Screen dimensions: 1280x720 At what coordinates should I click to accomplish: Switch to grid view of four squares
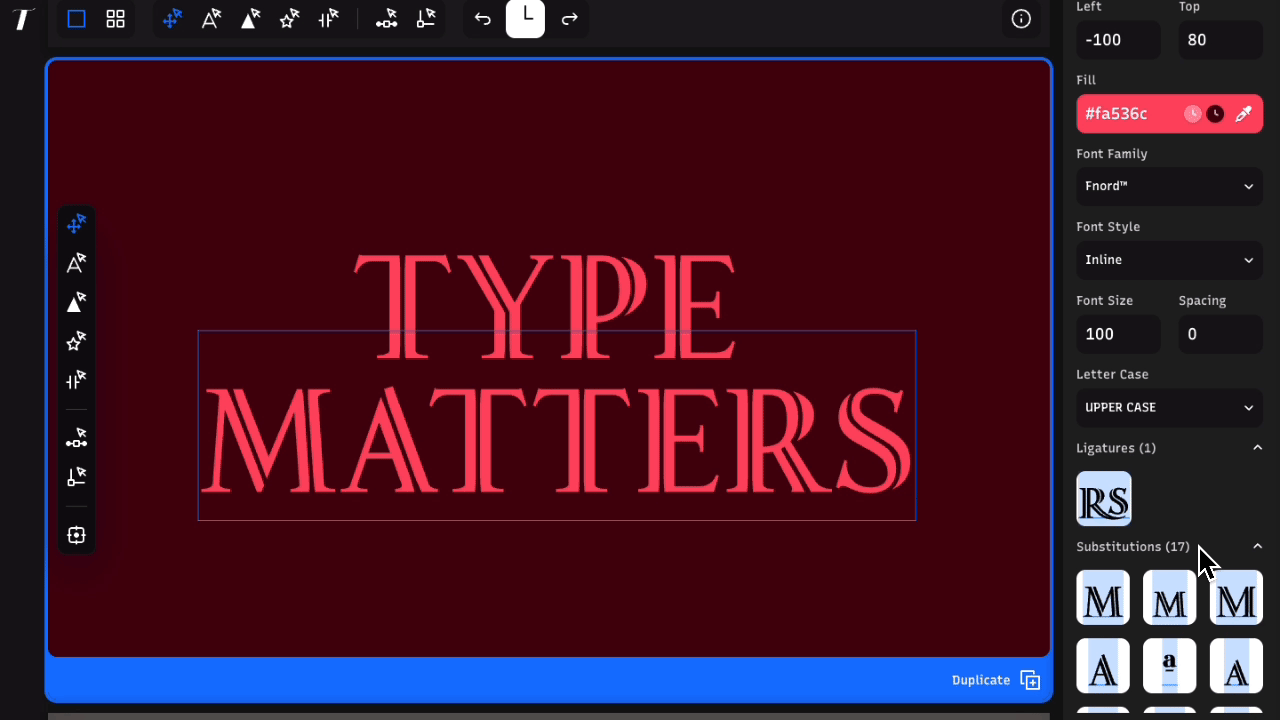click(x=116, y=19)
